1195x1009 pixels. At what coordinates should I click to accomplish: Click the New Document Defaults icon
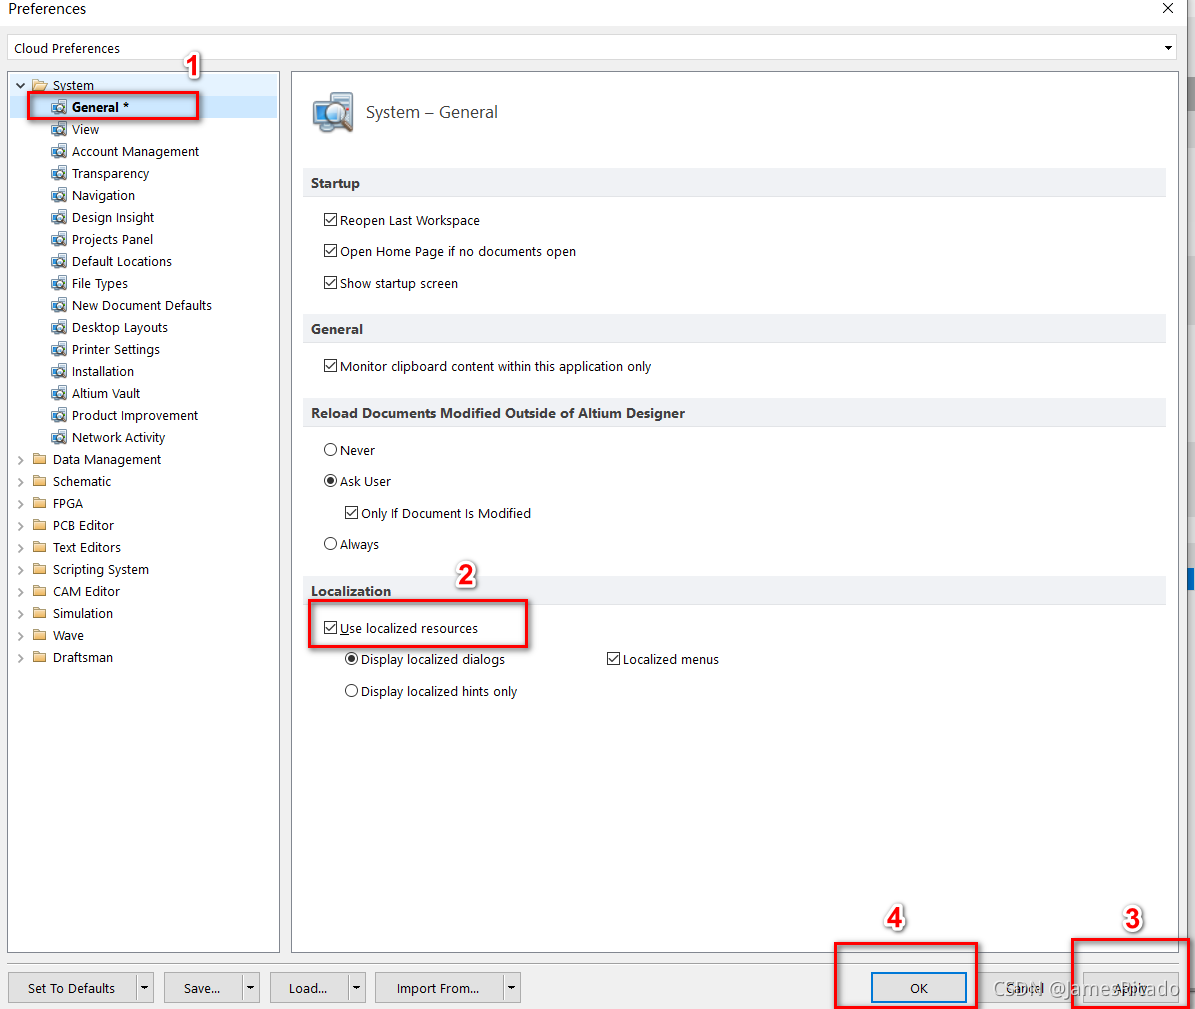coord(59,306)
